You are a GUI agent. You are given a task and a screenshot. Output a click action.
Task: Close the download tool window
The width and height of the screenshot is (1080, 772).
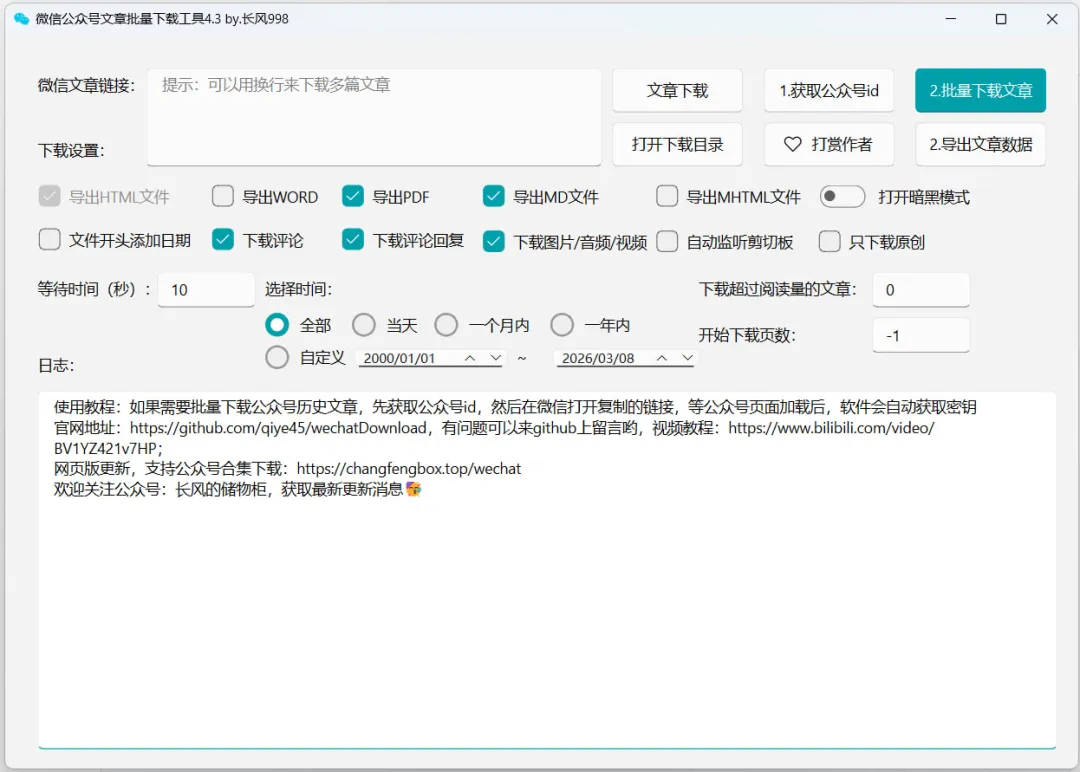(1052, 19)
